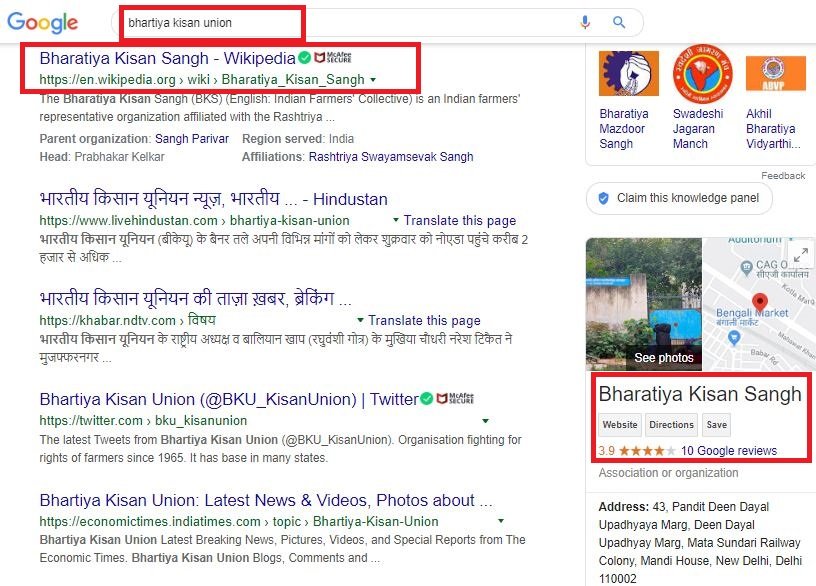Click the voice search microphone icon
The height and width of the screenshot is (586, 816).
(585, 22)
